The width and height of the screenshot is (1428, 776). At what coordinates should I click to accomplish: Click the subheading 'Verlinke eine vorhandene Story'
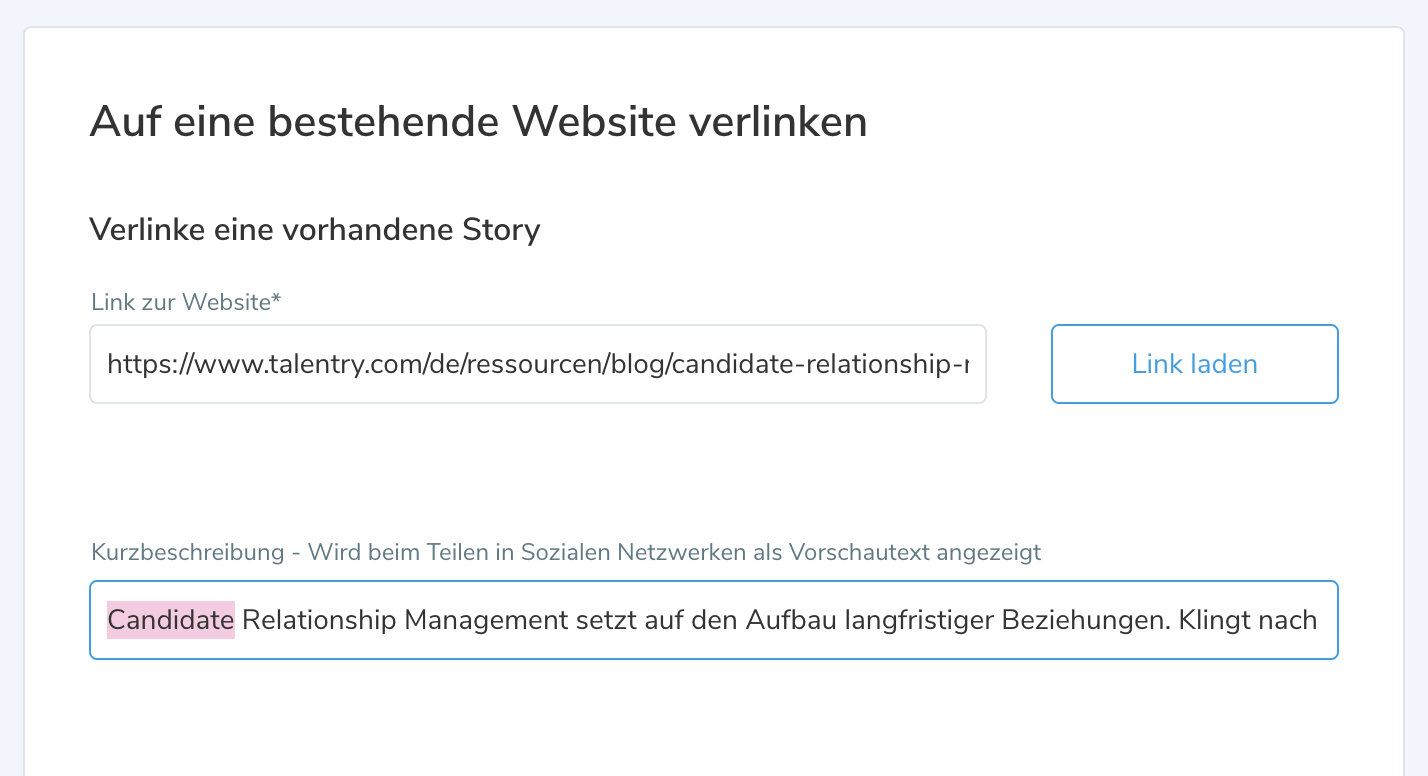pos(314,230)
